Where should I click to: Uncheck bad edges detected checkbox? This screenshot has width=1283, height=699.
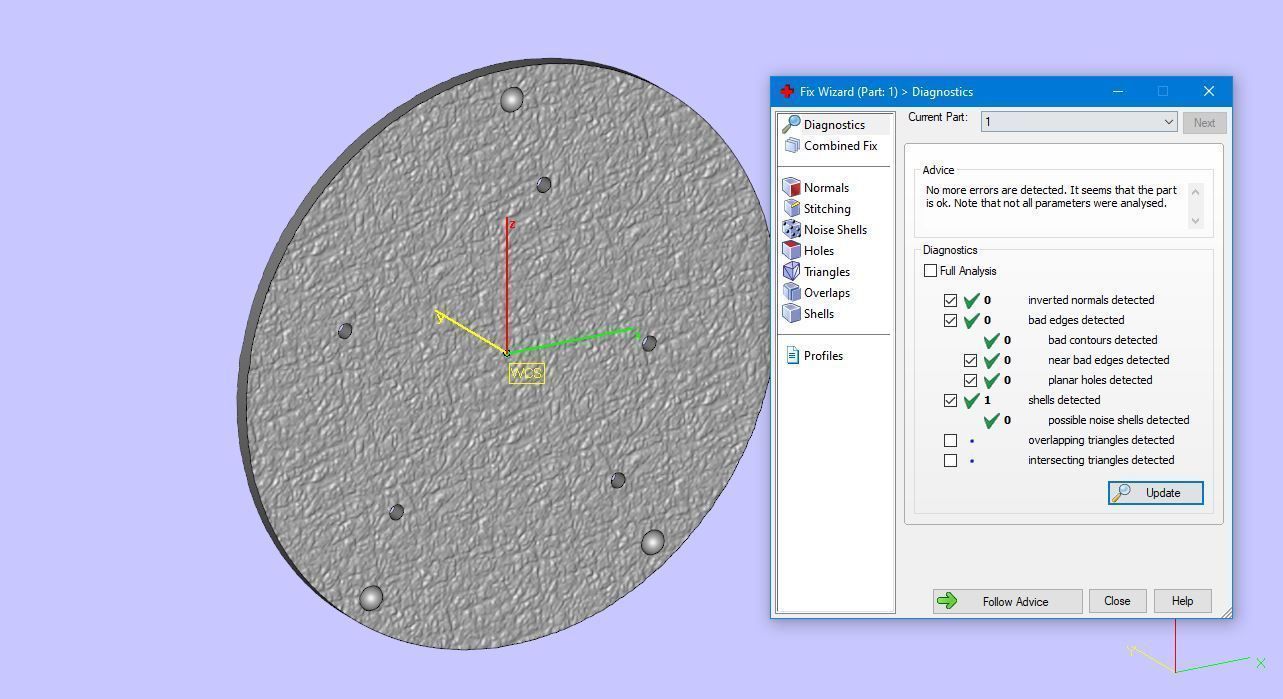(950, 320)
